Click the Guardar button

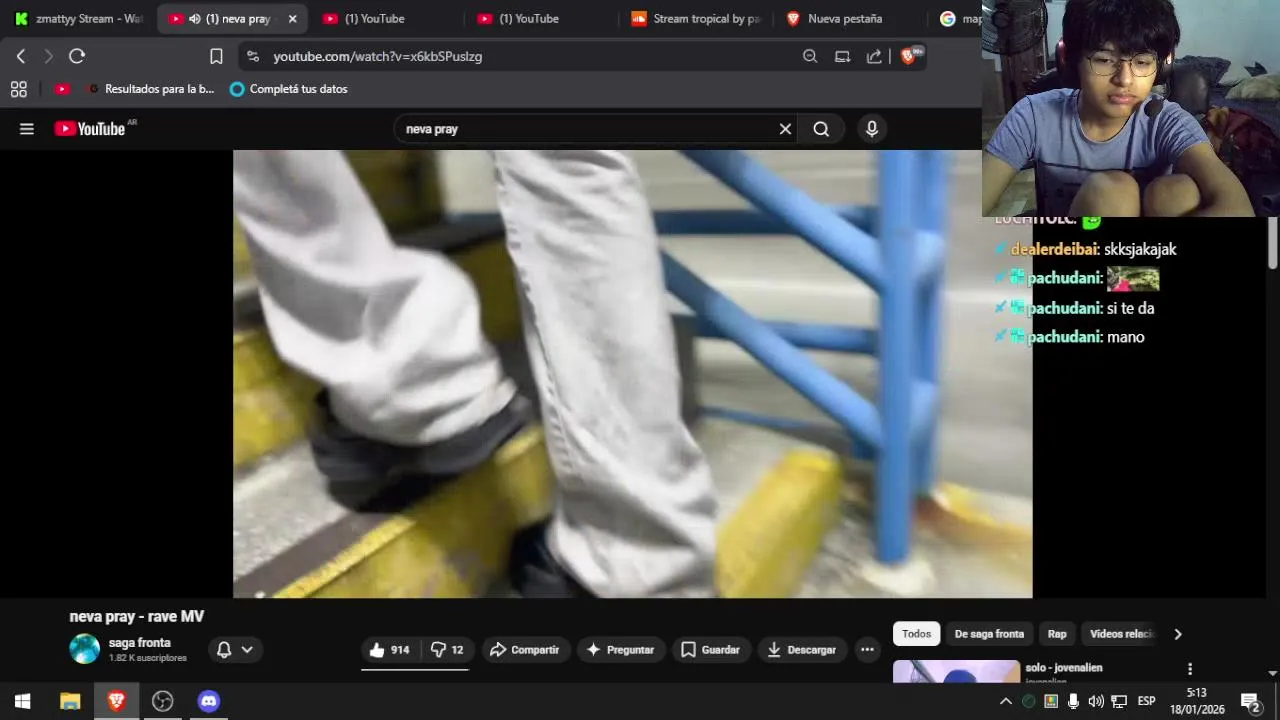(711, 650)
